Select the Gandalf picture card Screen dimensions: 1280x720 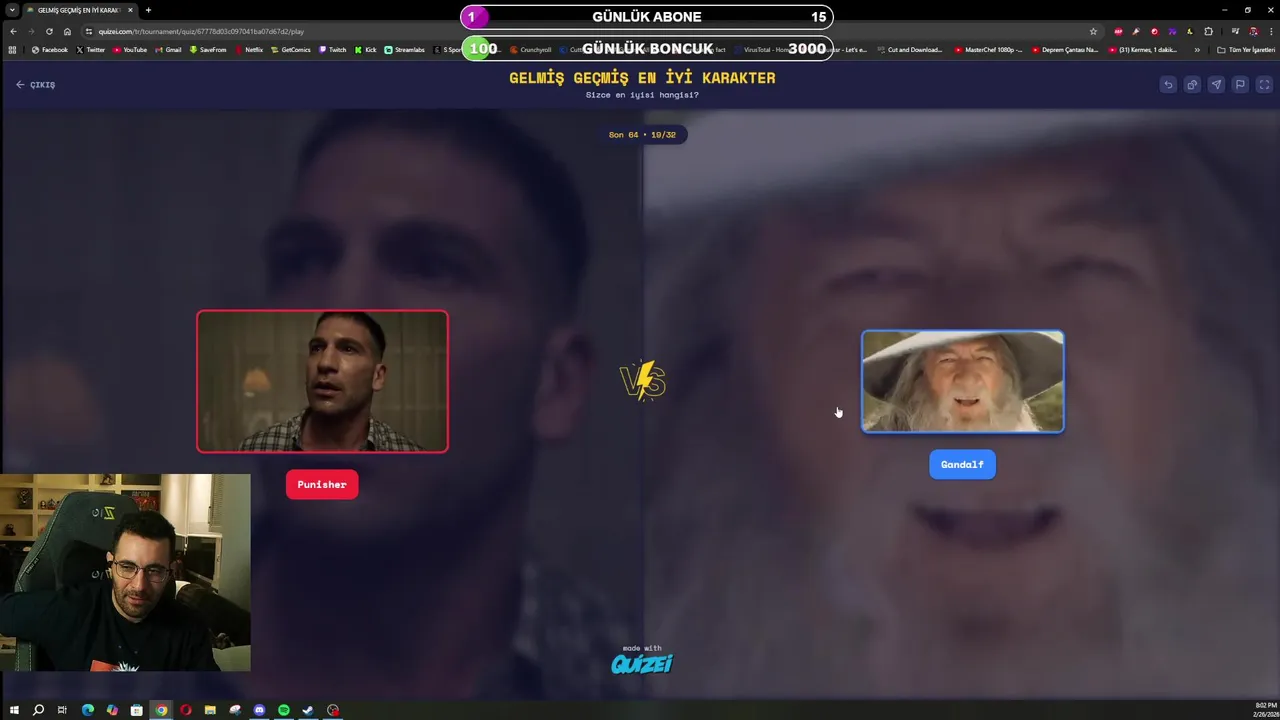[962, 381]
